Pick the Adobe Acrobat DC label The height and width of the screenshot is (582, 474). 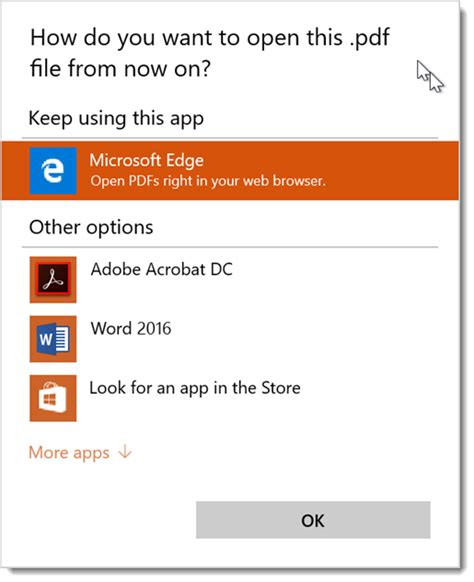(161, 269)
